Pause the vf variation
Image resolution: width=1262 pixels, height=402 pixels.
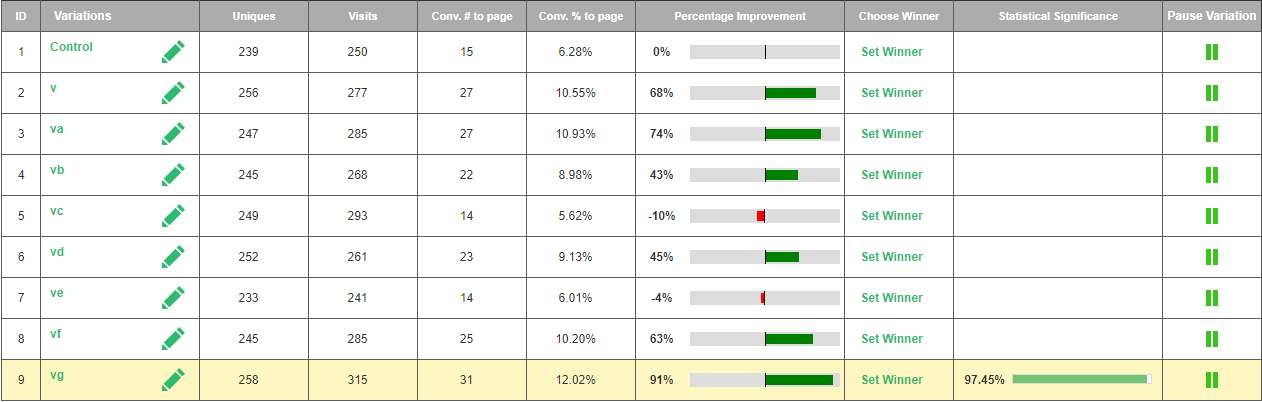click(x=1211, y=339)
